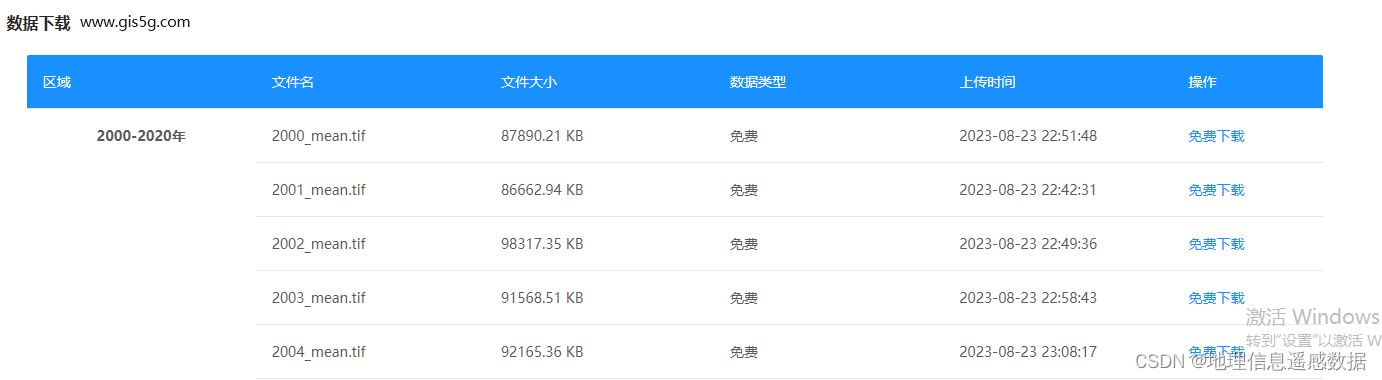Click upload time 2023-08-23 22:42:31

1028,190
